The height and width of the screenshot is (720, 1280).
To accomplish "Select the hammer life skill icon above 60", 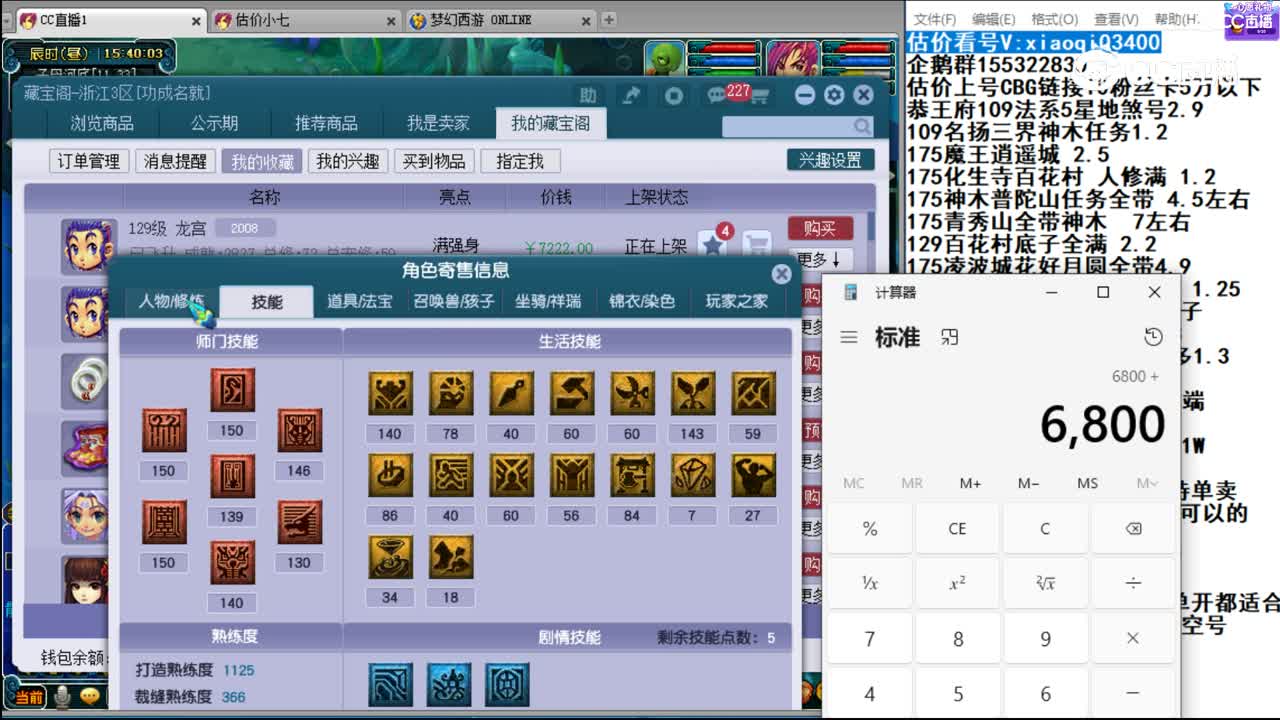I will coord(572,394).
